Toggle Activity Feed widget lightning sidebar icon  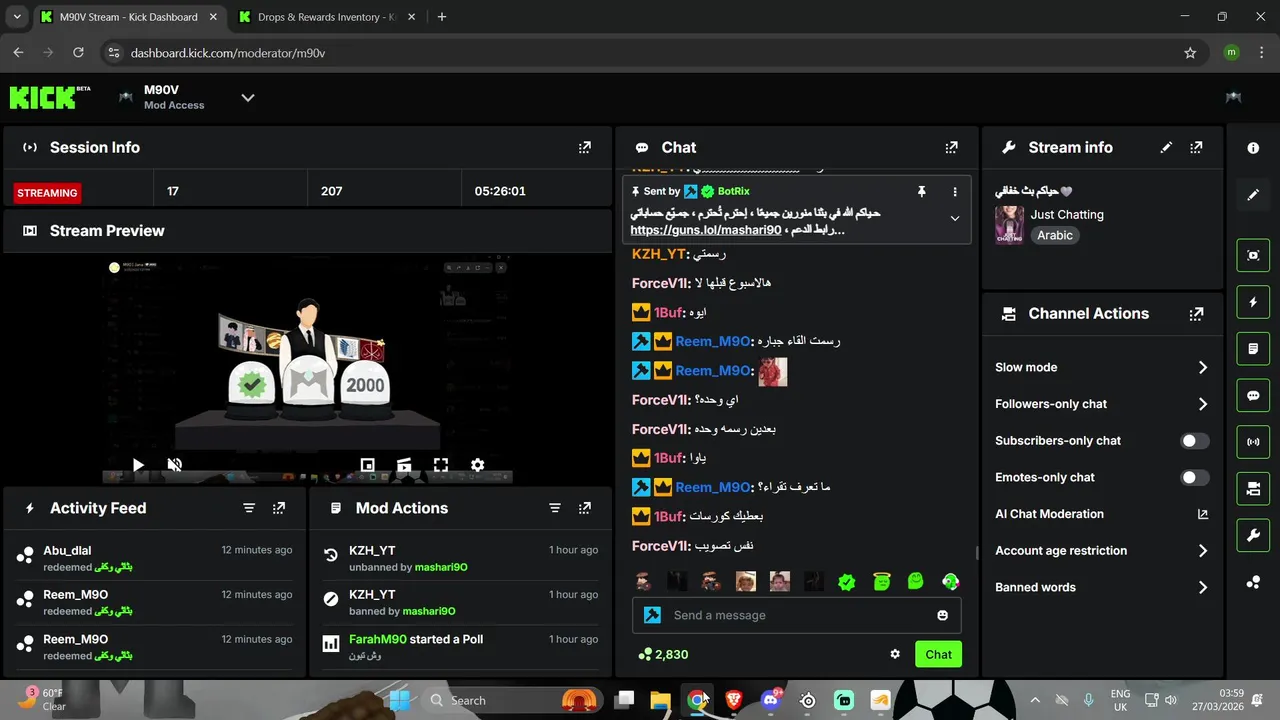[1253, 302]
